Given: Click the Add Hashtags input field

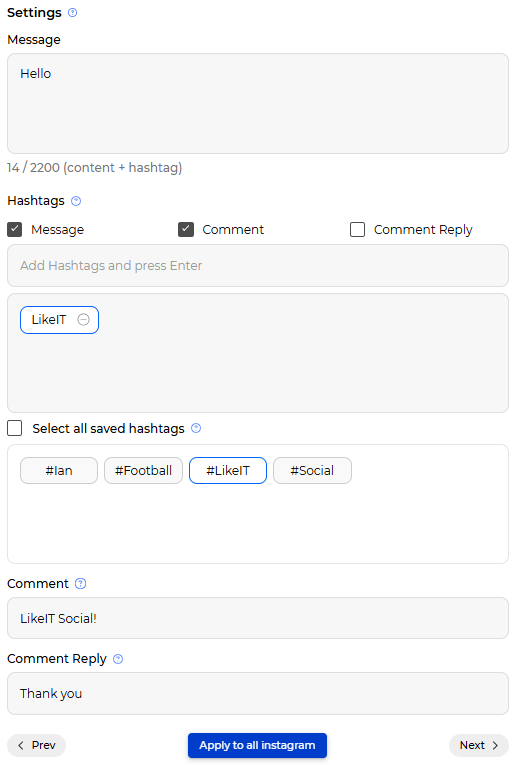Looking at the screenshot, I should (x=258, y=265).
